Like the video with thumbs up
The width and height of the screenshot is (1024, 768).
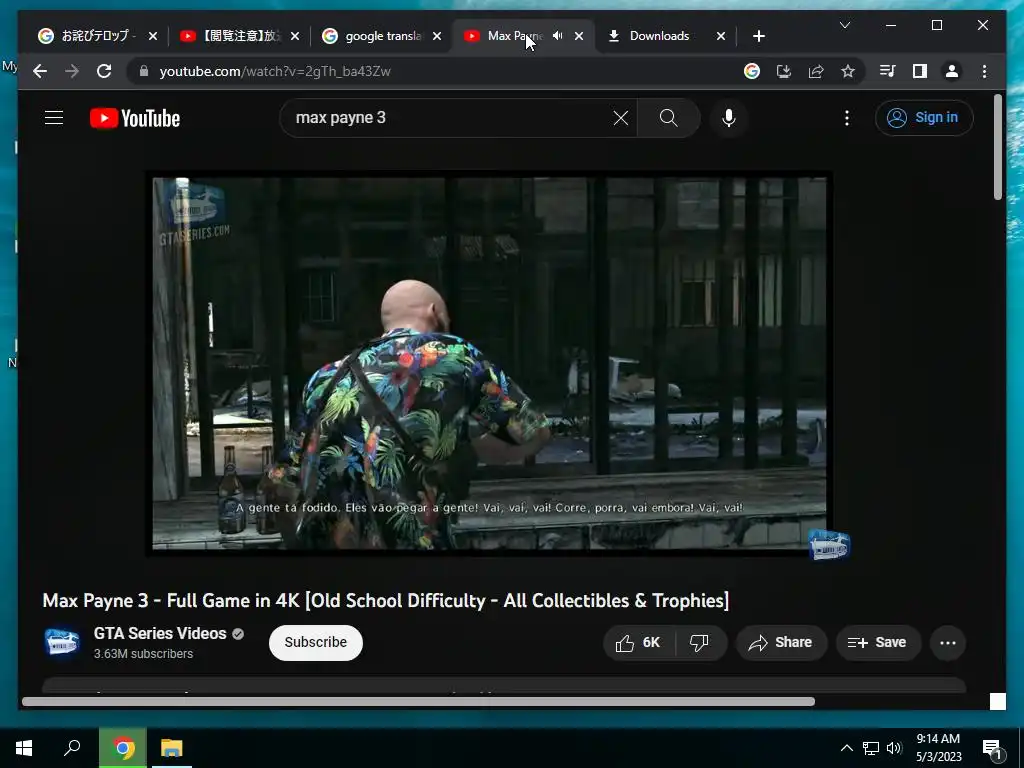pos(638,643)
